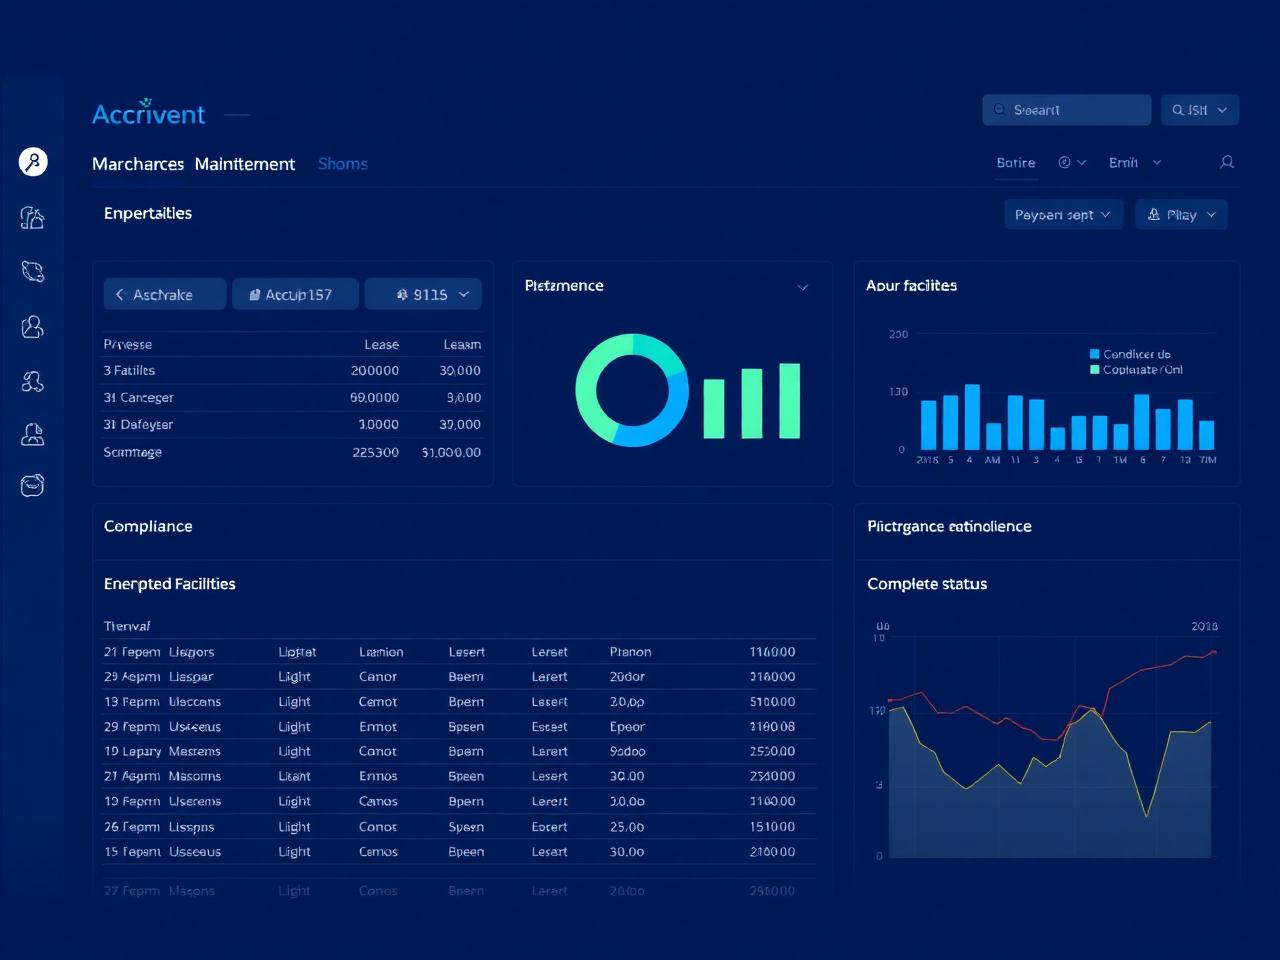The width and height of the screenshot is (1280, 960).
Task: Click the Trenval table header
Action: coord(127,626)
